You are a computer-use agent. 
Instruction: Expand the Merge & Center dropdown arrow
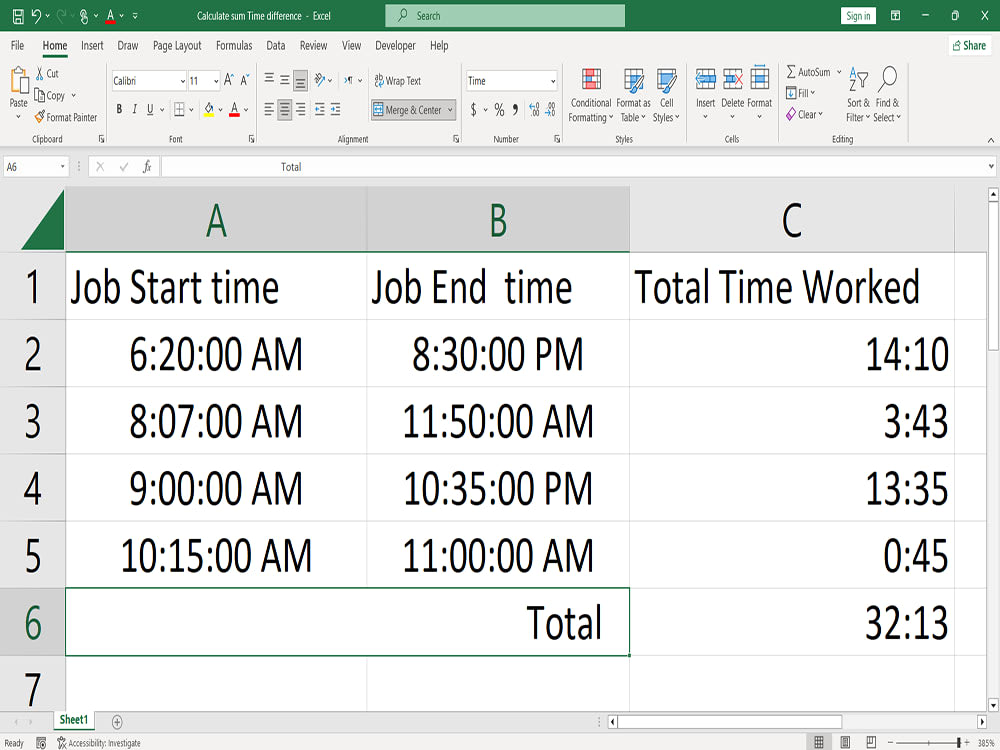click(x=450, y=110)
